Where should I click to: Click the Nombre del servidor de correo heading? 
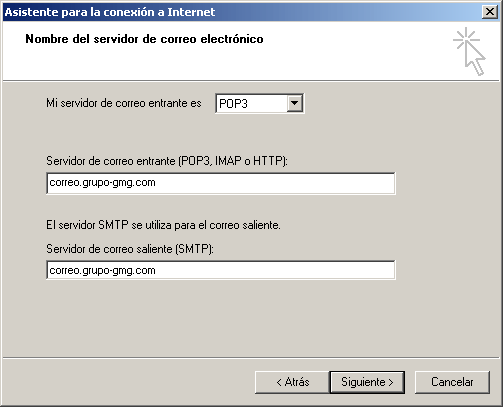click(x=144, y=39)
